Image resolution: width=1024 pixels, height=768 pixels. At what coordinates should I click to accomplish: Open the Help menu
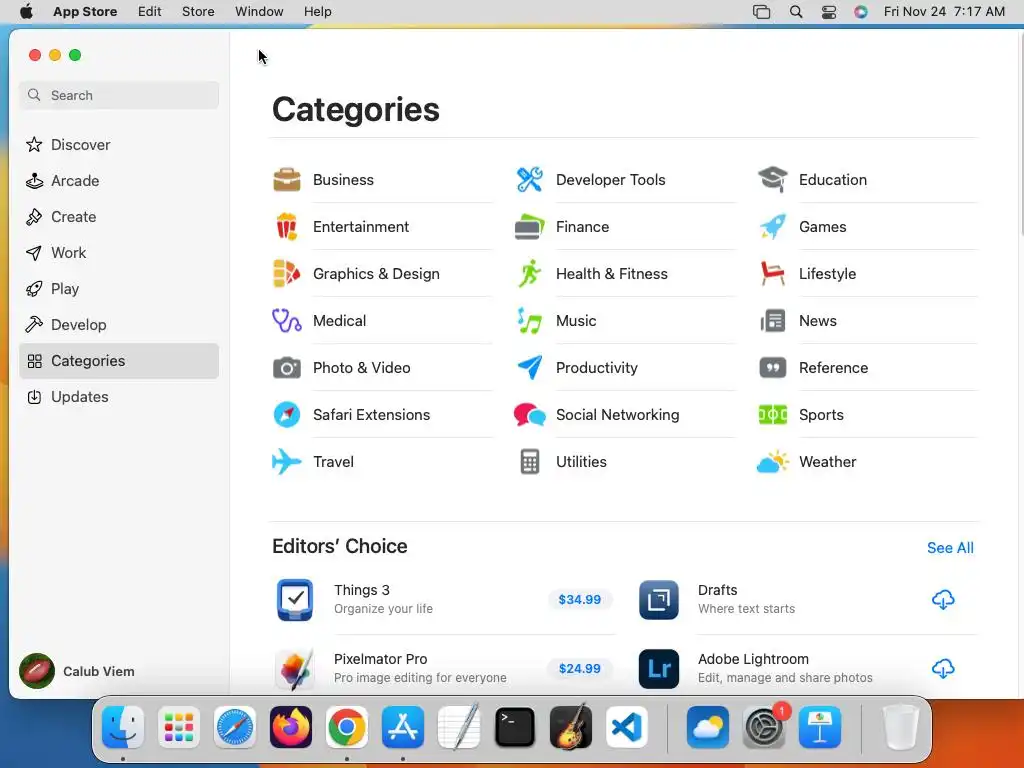tap(317, 12)
